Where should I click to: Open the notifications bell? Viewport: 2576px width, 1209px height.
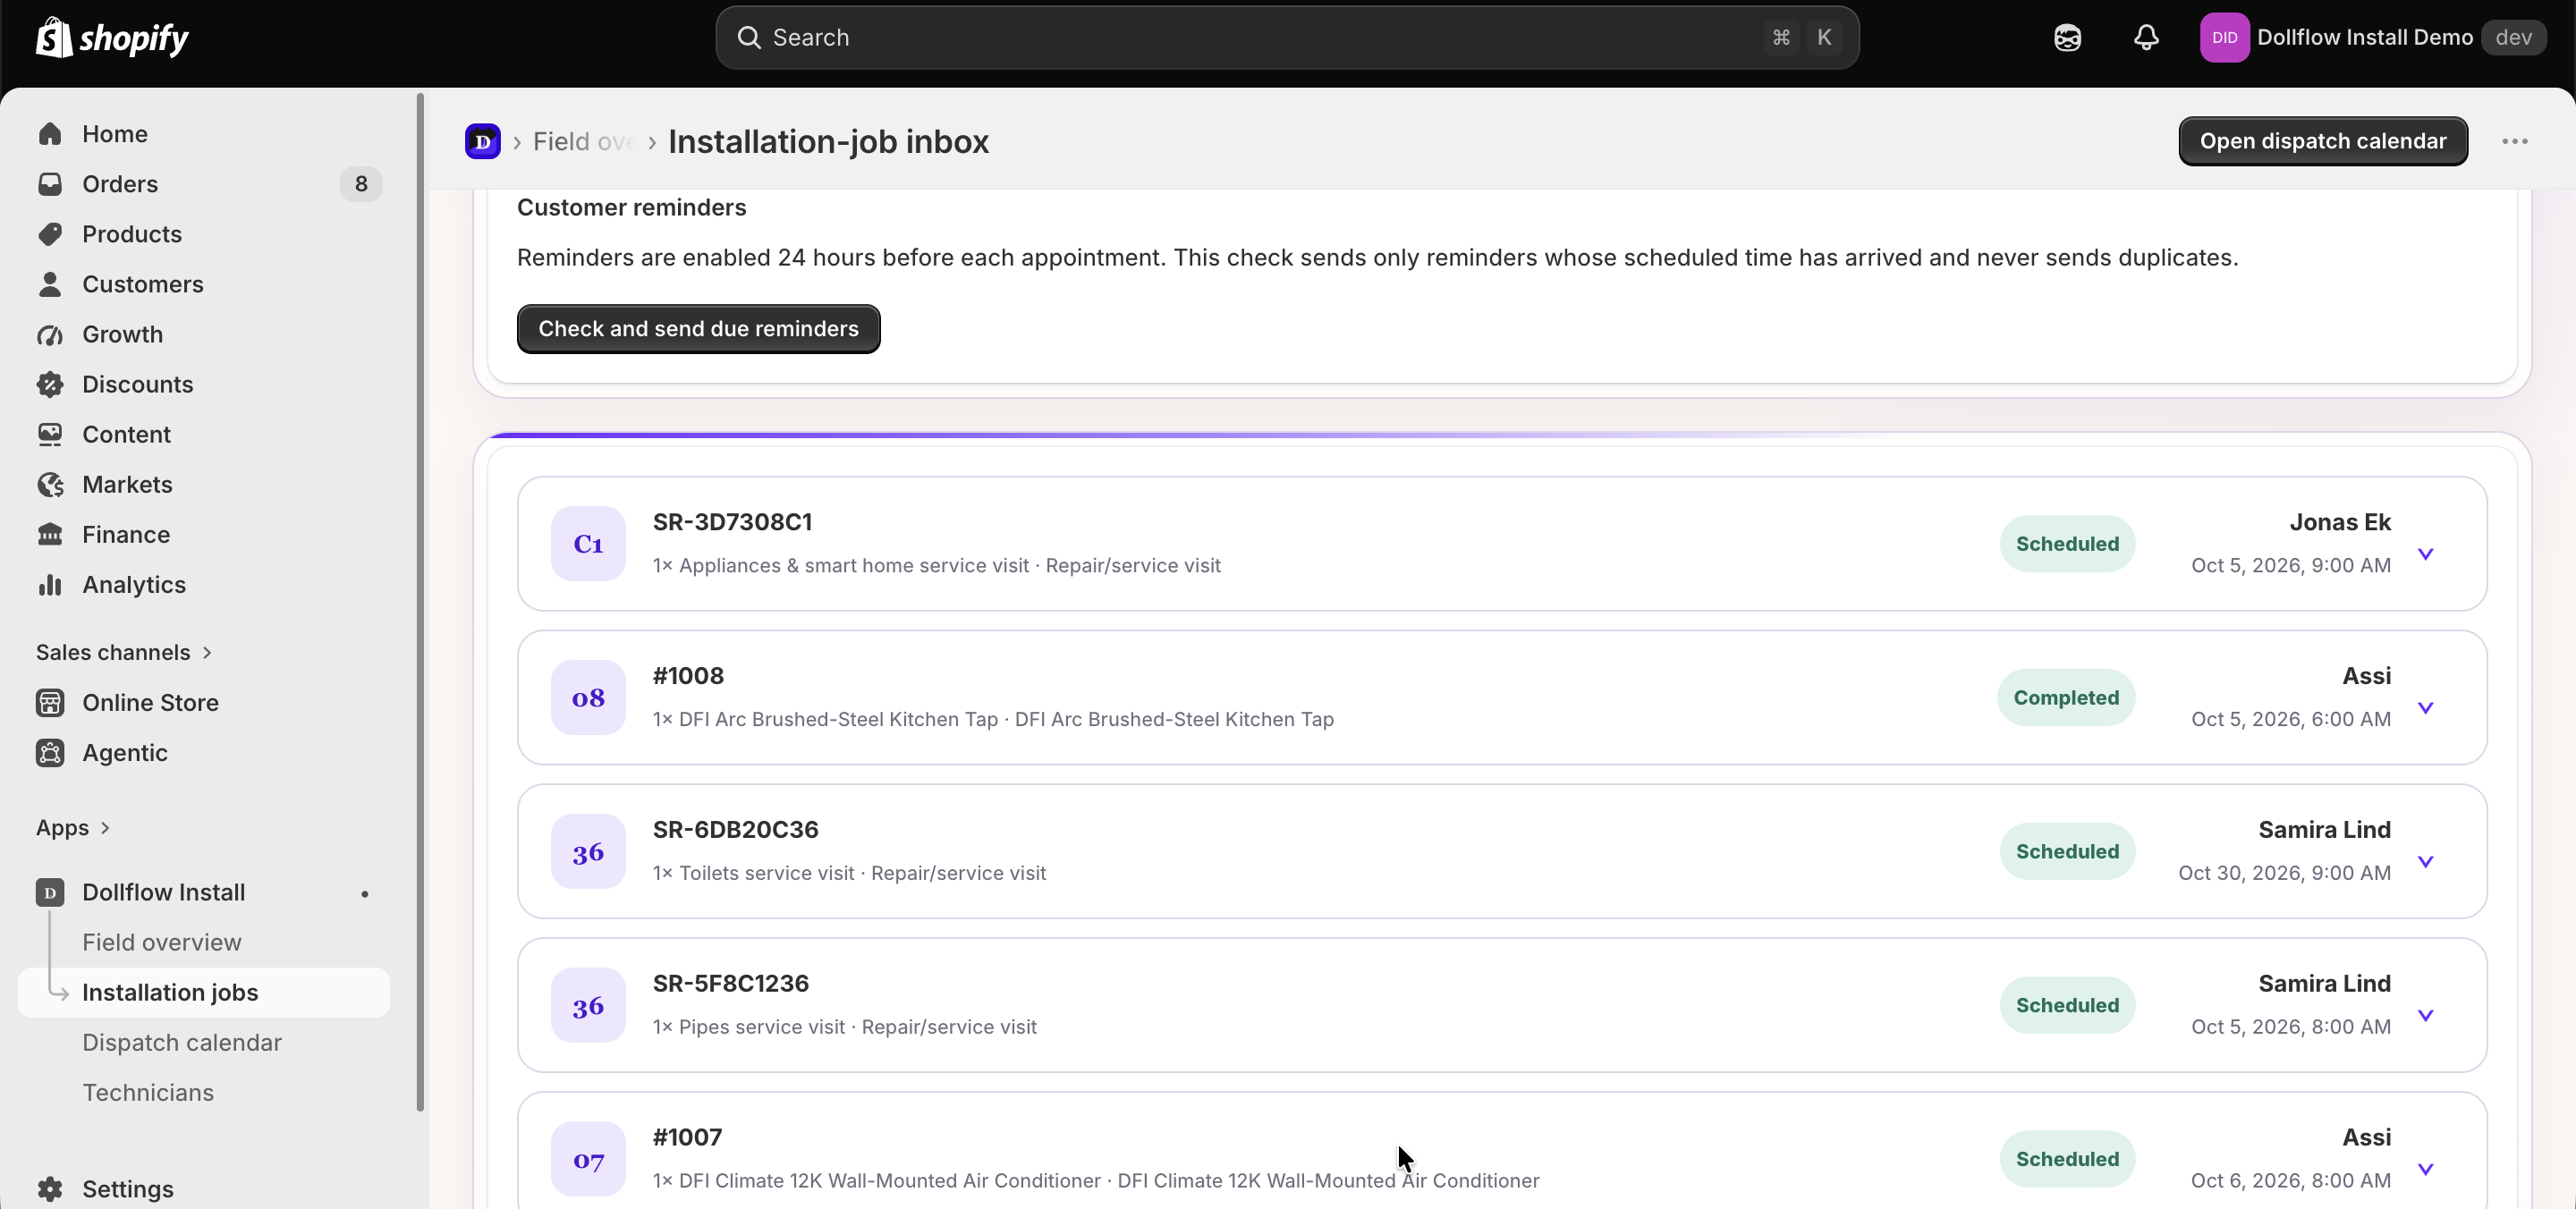click(2146, 38)
